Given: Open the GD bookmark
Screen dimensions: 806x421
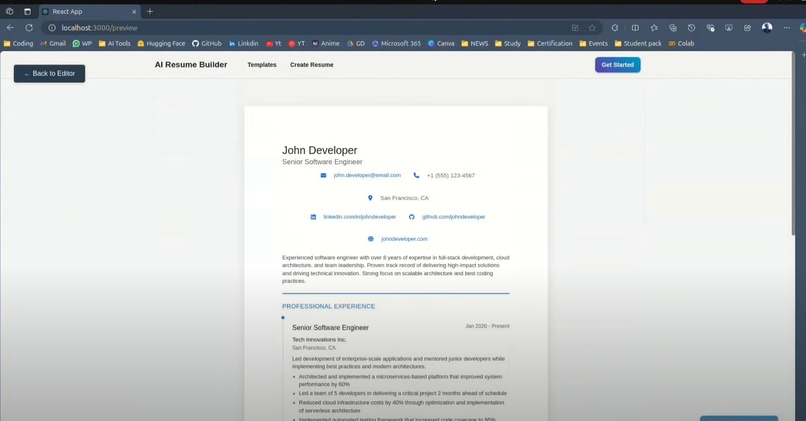Looking at the screenshot, I should point(356,44).
